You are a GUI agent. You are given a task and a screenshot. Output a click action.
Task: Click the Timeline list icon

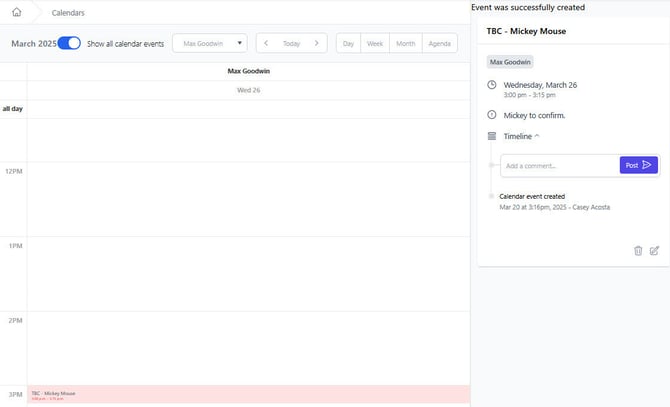[x=492, y=136]
